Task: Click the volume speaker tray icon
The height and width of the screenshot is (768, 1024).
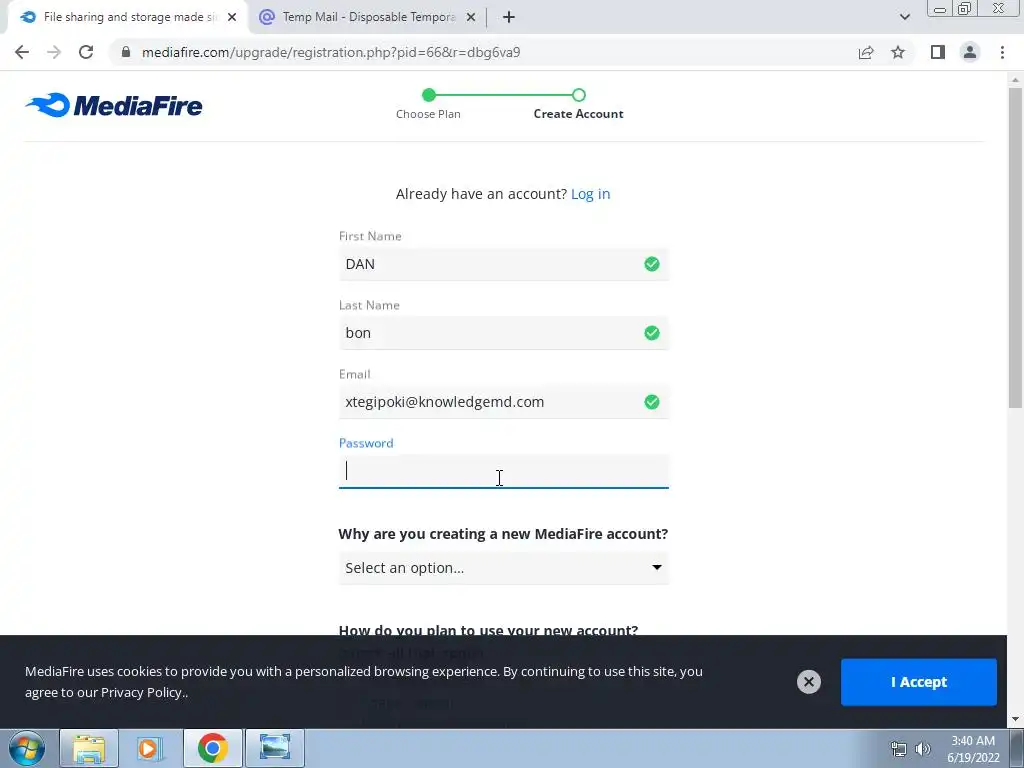Action: tap(923, 749)
